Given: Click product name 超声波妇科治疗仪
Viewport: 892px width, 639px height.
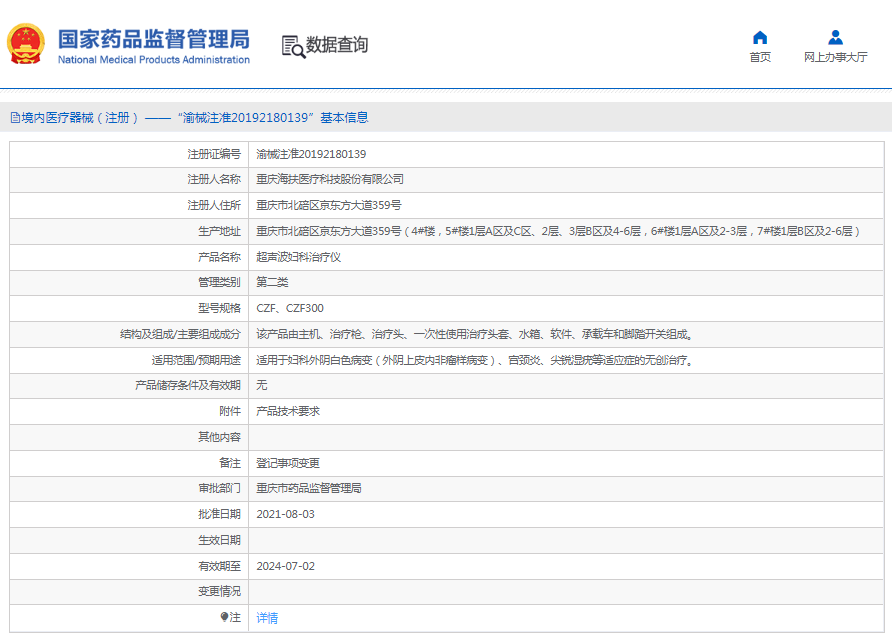Looking at the screenshot, I should (x=299, y=257).
